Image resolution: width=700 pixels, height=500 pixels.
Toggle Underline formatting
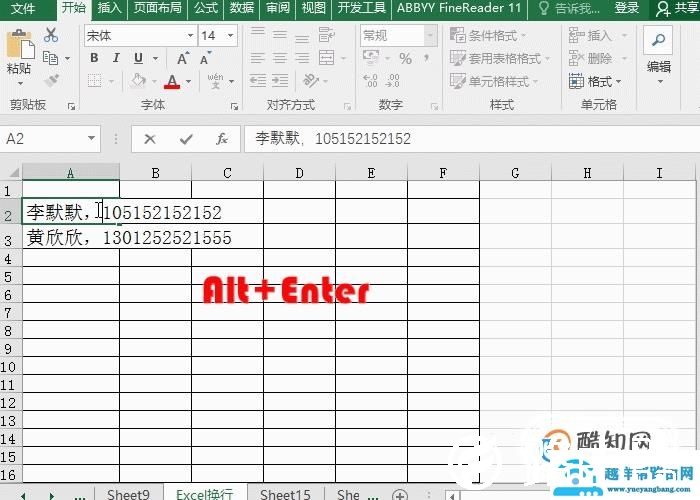click(x=138, y=58)
